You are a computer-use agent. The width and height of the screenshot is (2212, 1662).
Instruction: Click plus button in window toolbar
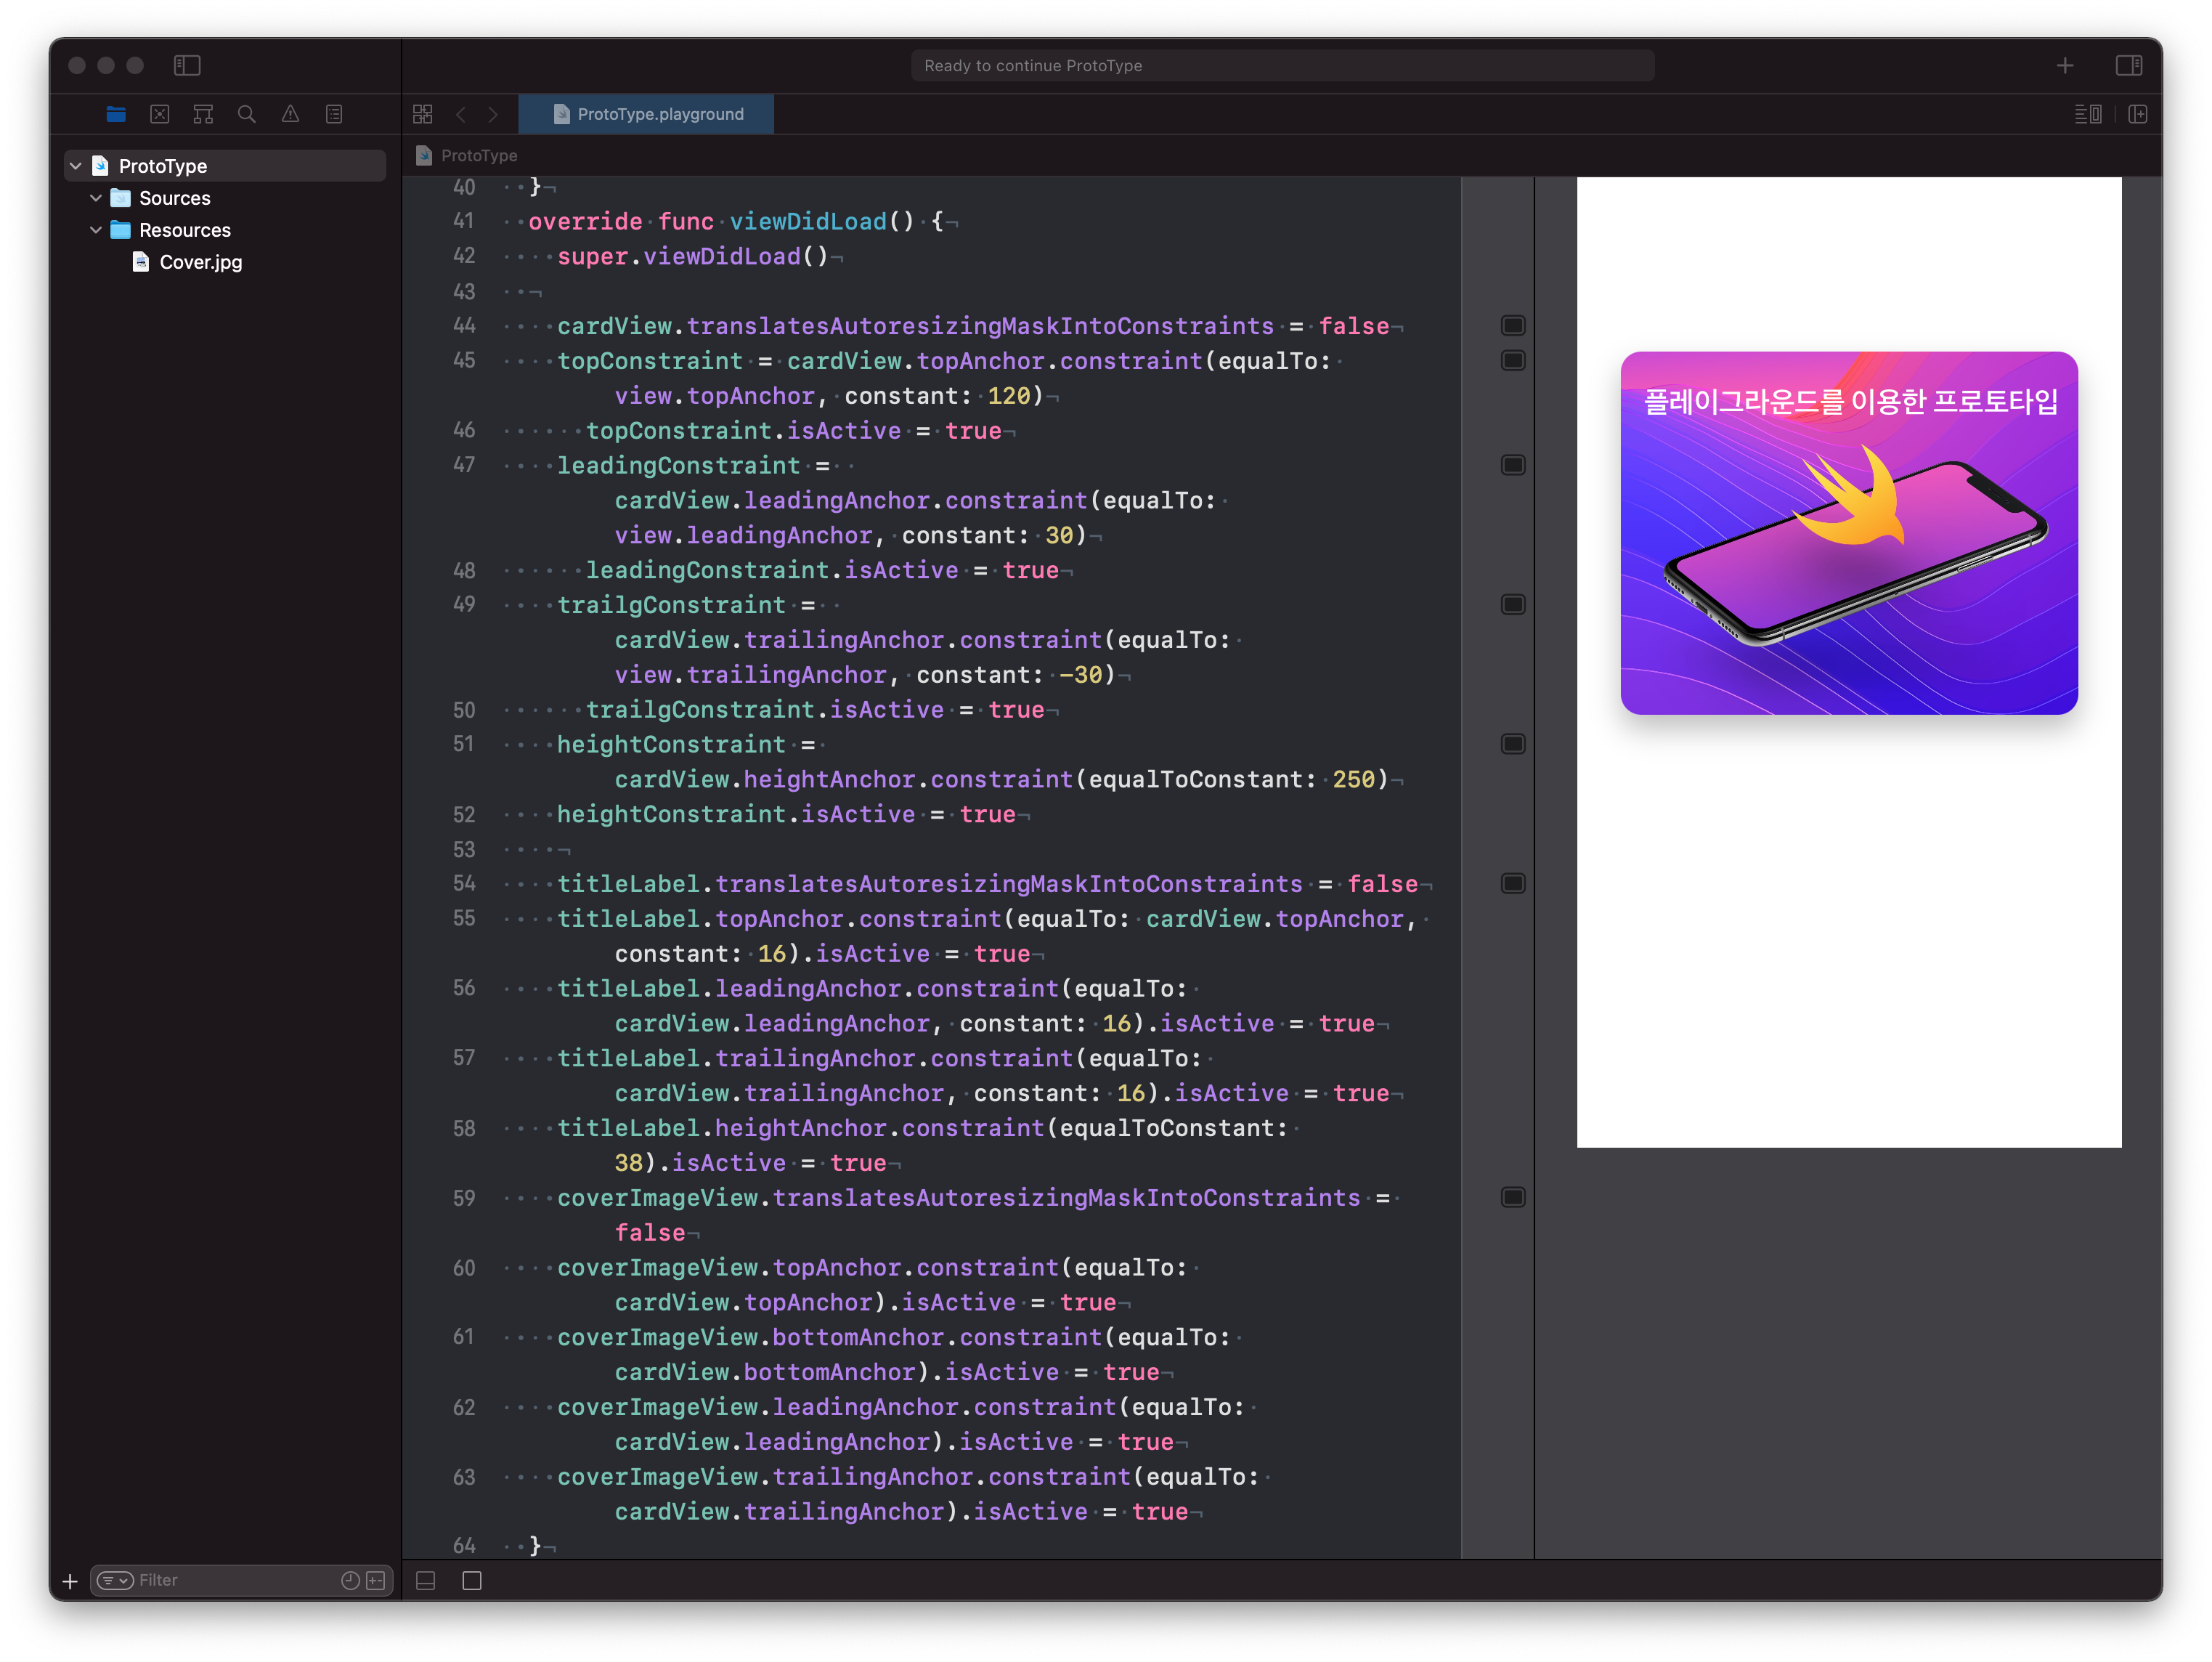tap(2065, 66)
